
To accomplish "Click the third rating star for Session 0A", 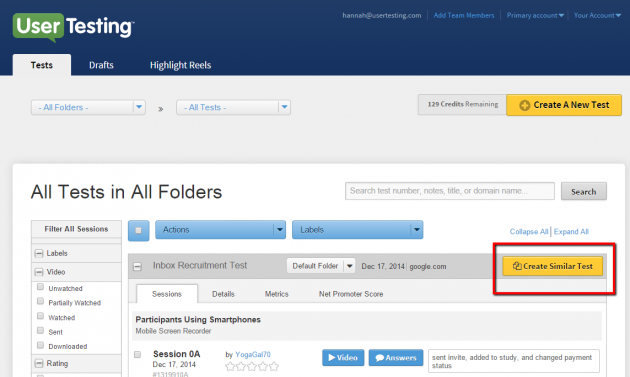I will click(252, 367).
